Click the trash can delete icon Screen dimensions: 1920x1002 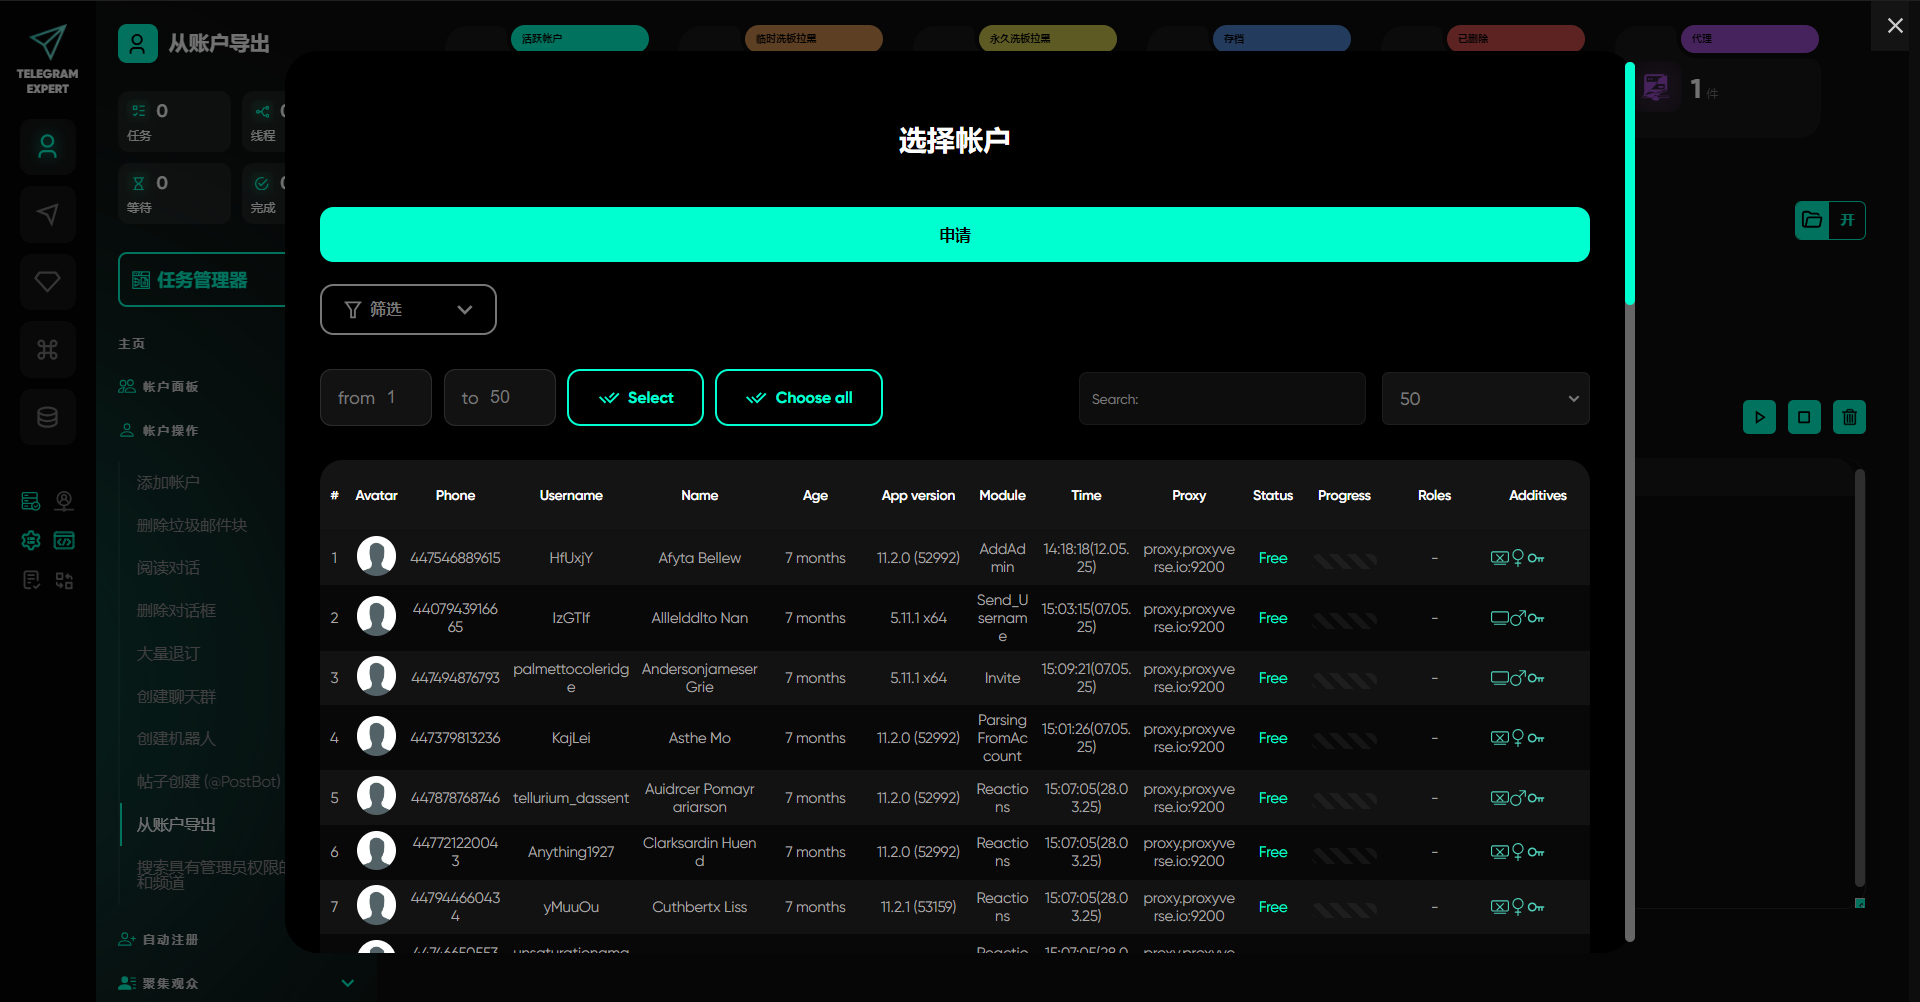click(x=1849, y=417)
